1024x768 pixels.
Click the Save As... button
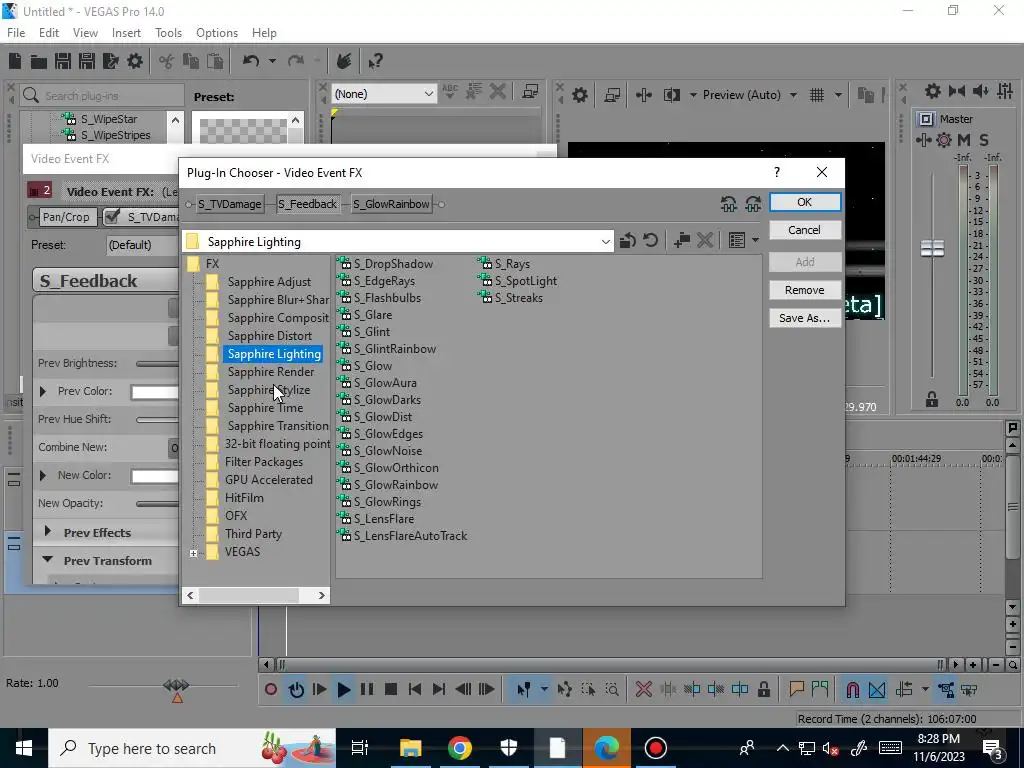(x=805, y=318)
